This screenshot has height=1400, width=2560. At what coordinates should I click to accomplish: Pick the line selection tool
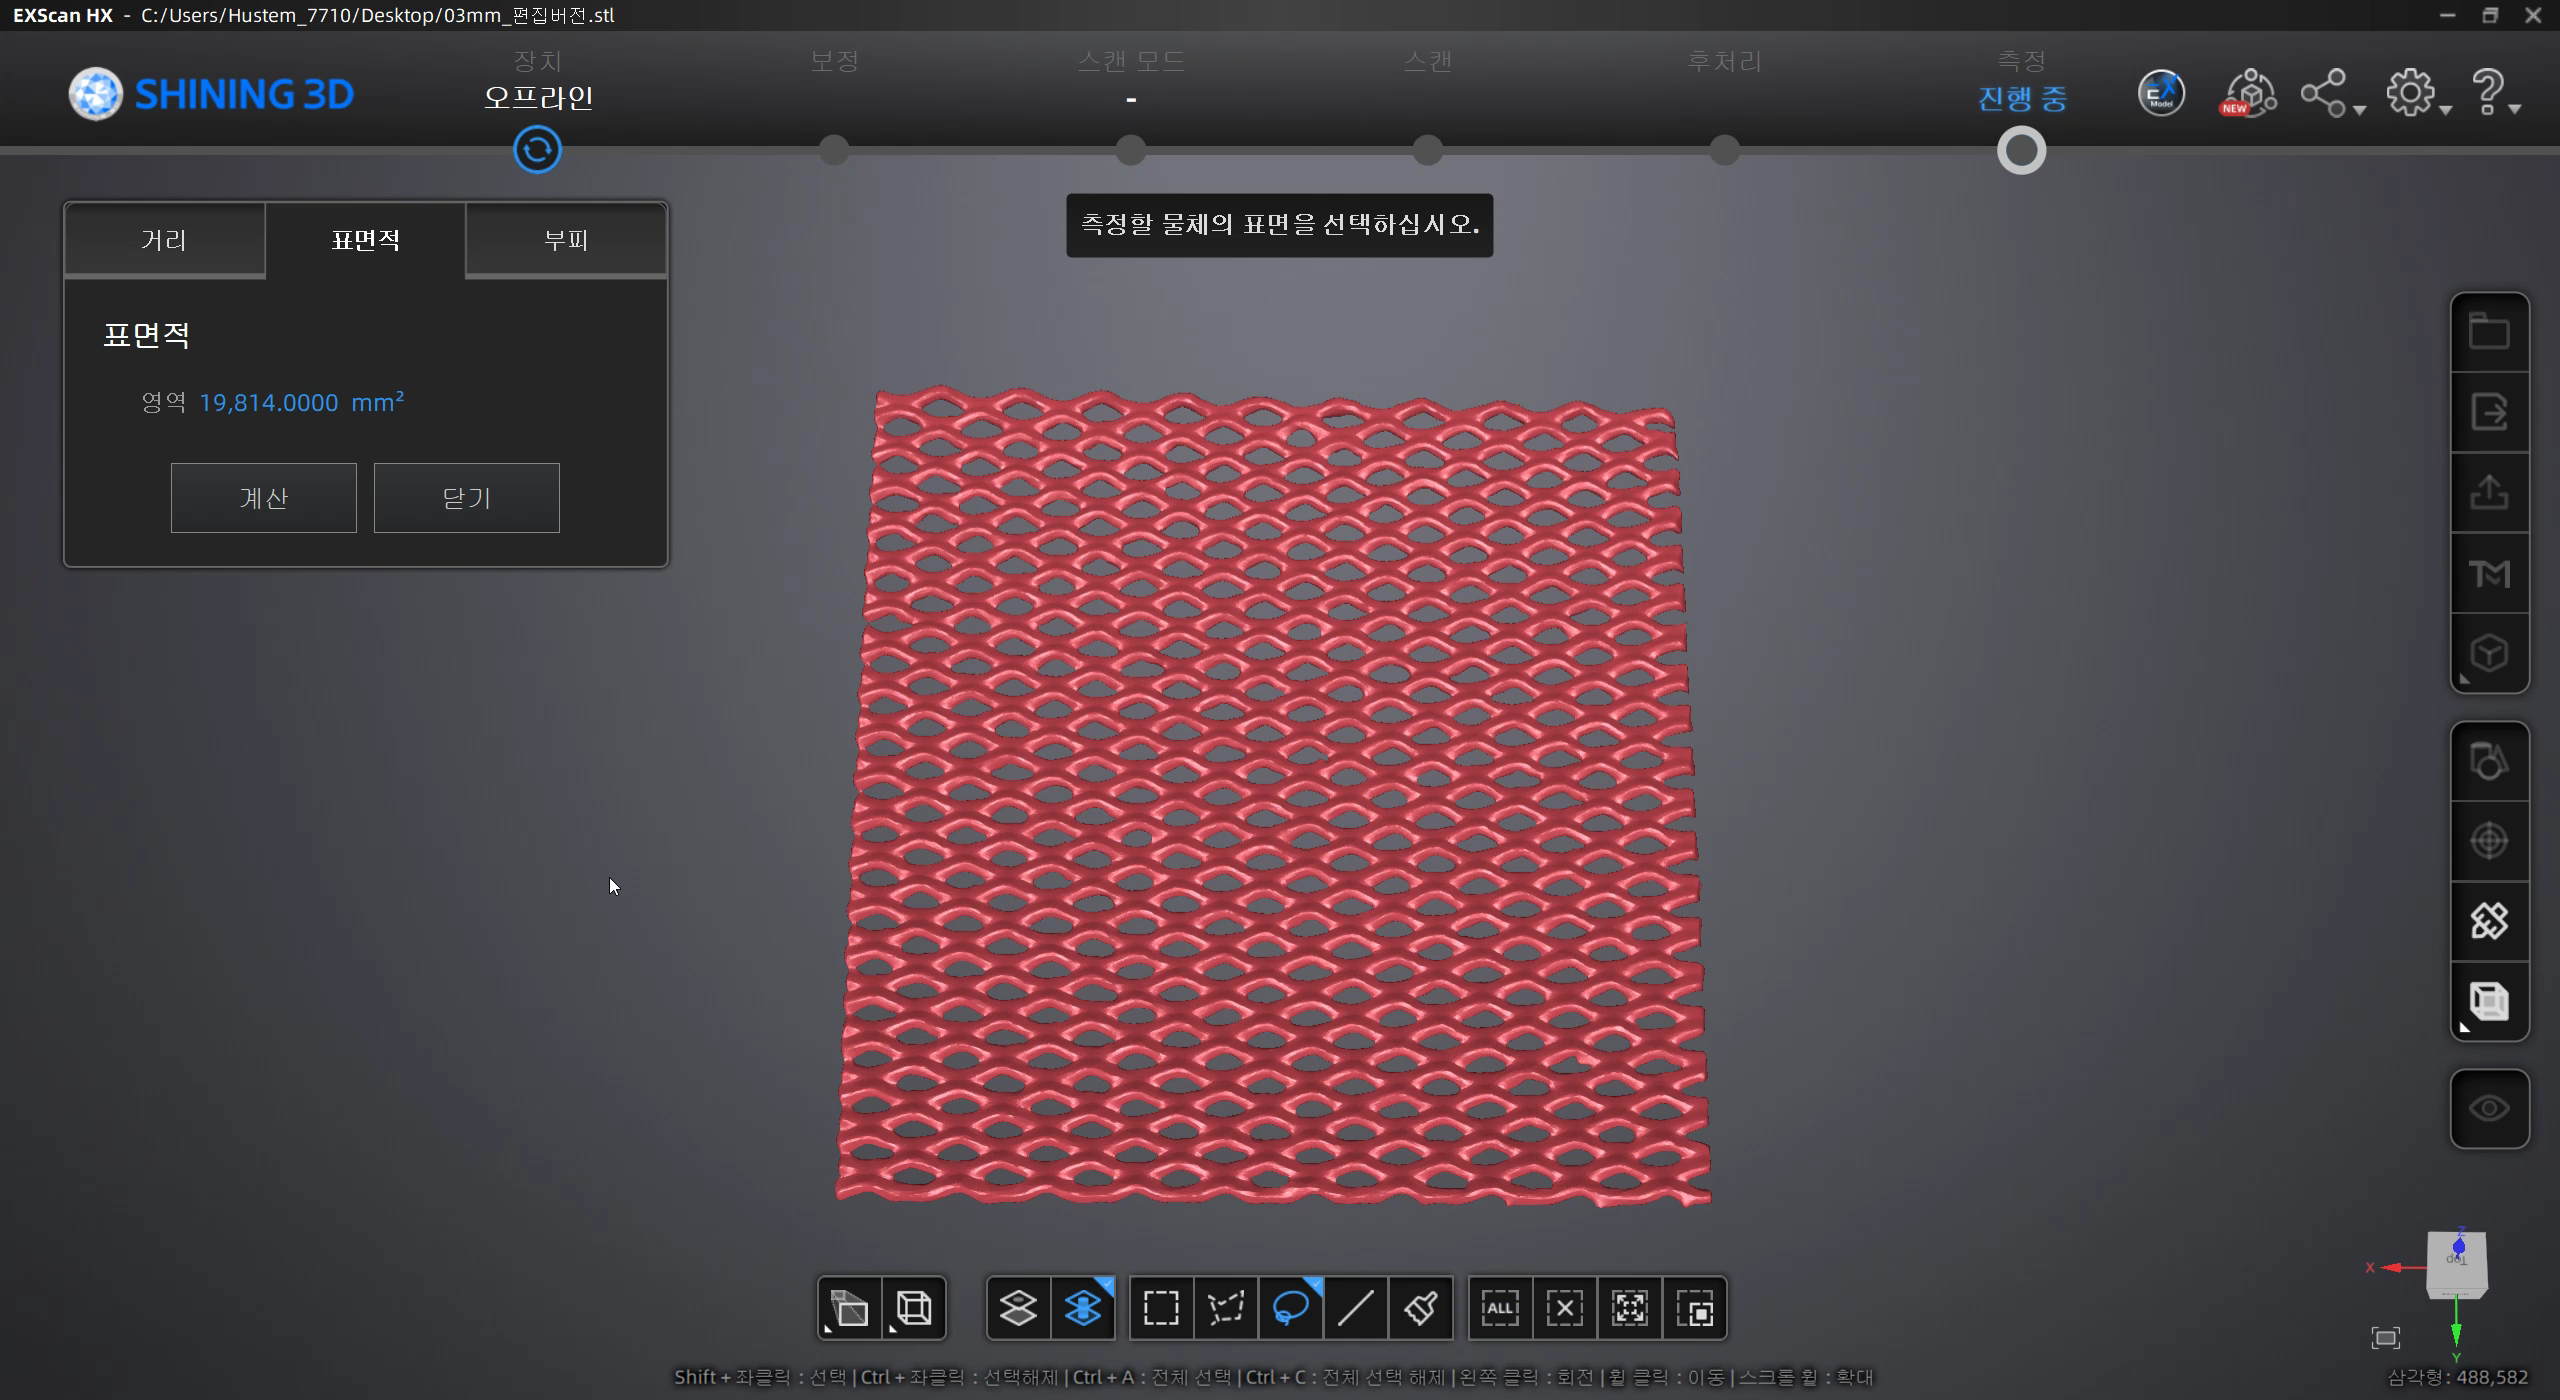pos(1356,1308)
